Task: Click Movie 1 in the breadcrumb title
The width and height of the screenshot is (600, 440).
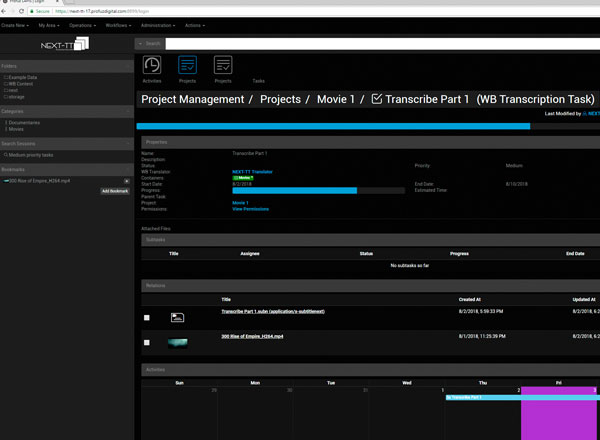Action: [336, 99]
